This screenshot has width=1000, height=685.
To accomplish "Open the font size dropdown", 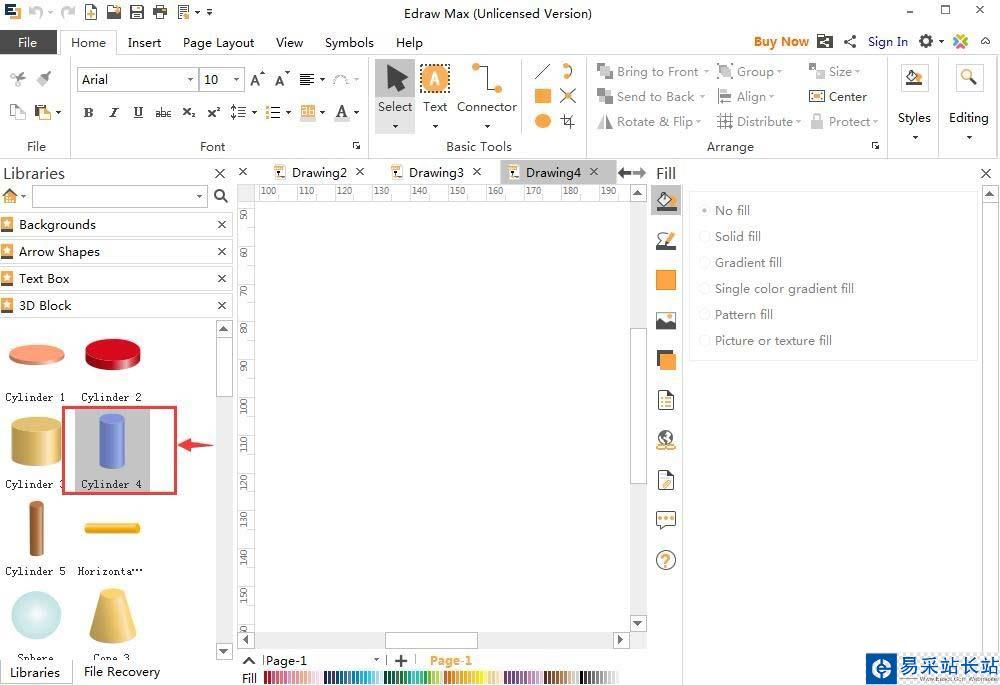I will (x=236, y=80).
